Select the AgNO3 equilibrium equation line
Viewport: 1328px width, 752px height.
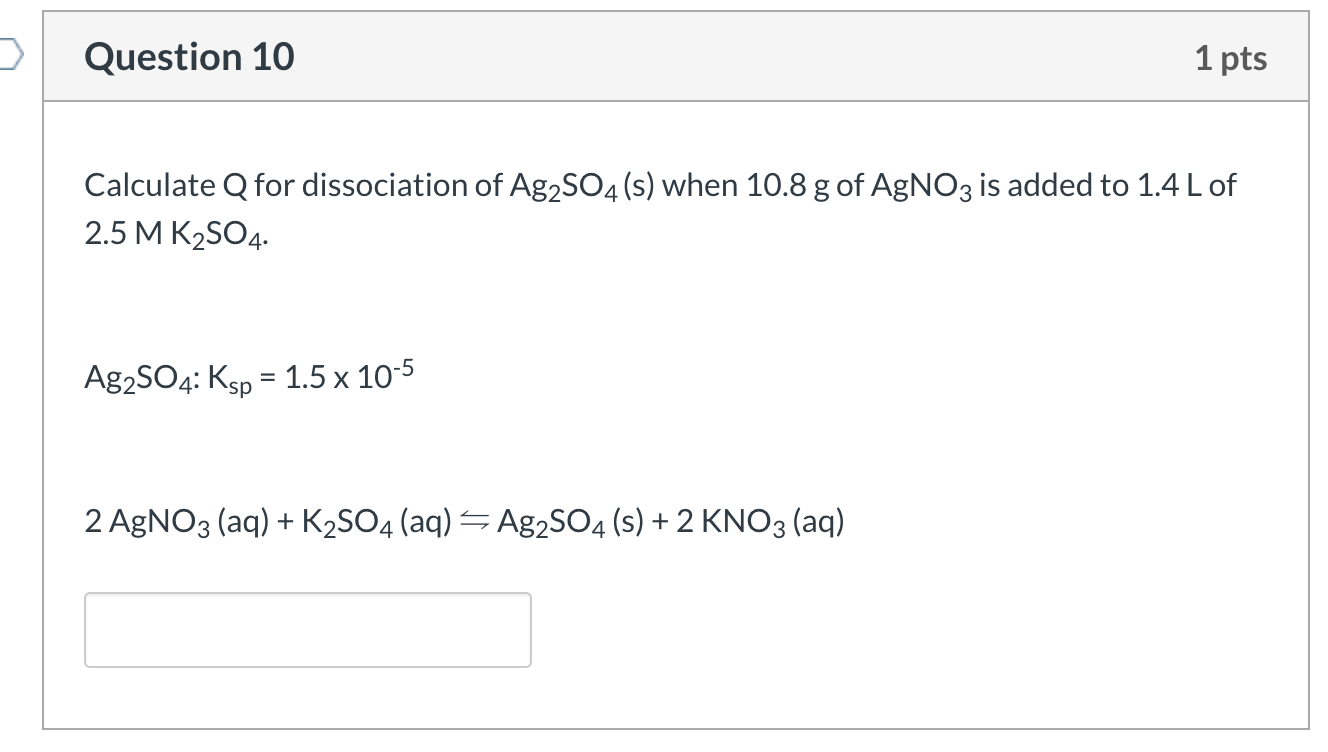[463, 520]
